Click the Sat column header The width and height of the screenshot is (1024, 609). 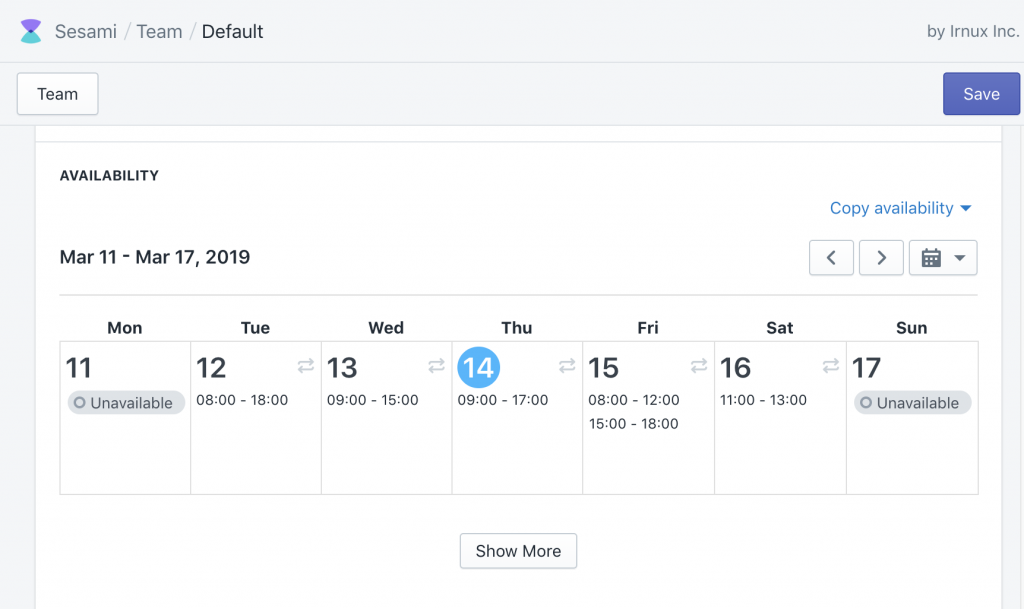pyautogui.click(x=780, y=328)
